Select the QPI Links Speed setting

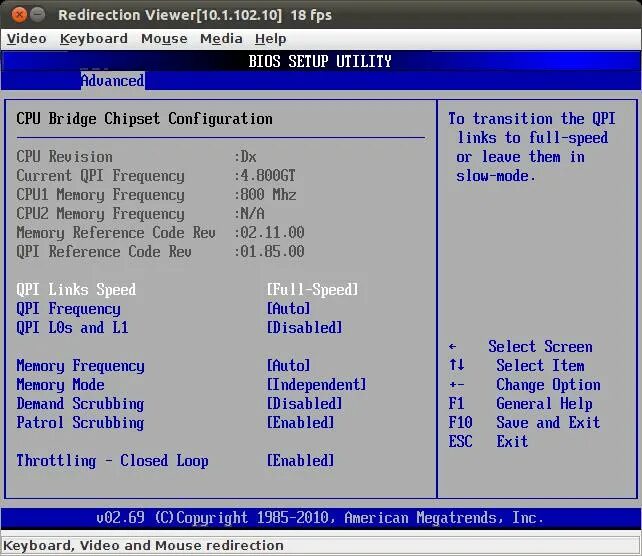(76, 289)
